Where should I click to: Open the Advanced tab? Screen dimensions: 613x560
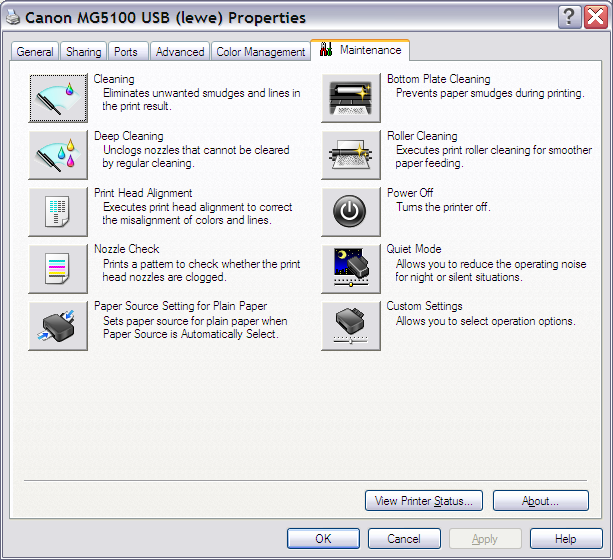point(180,52)
